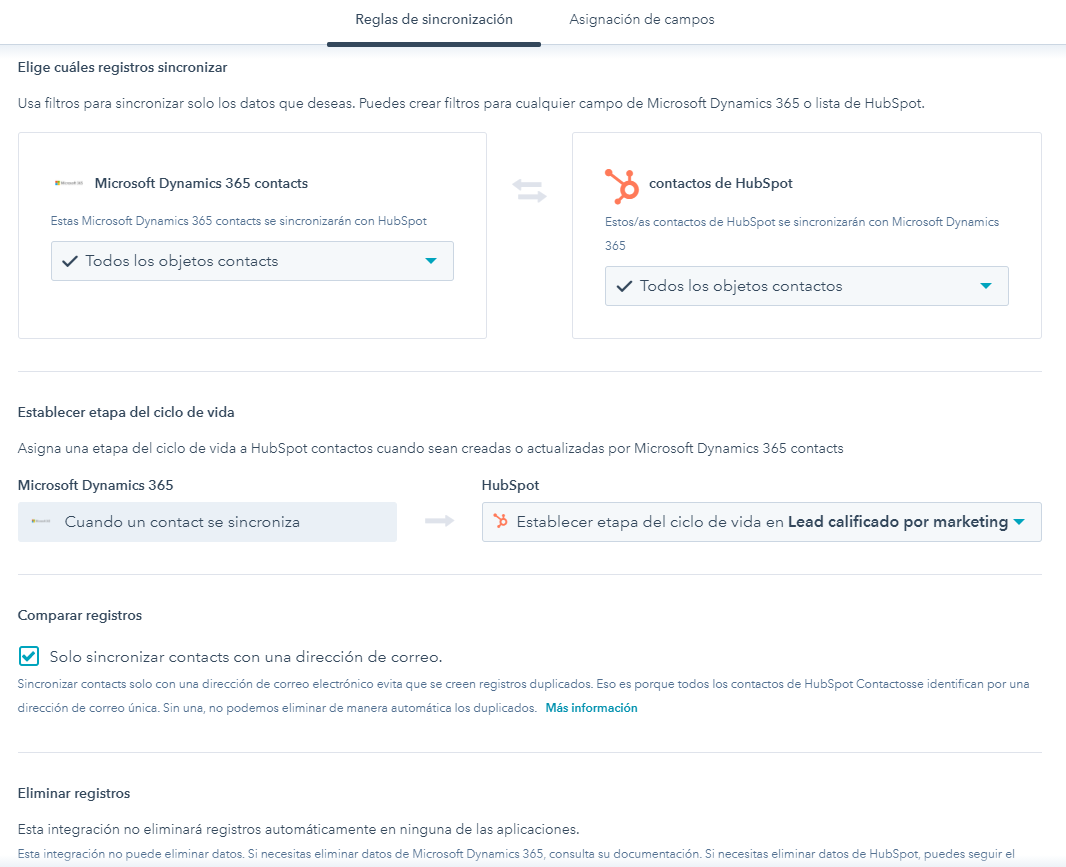Open the Todos los objetos contactos dropdown
Image resolution: width=1066 pixels, height=867 pixels.
click(x=806, y=286)
